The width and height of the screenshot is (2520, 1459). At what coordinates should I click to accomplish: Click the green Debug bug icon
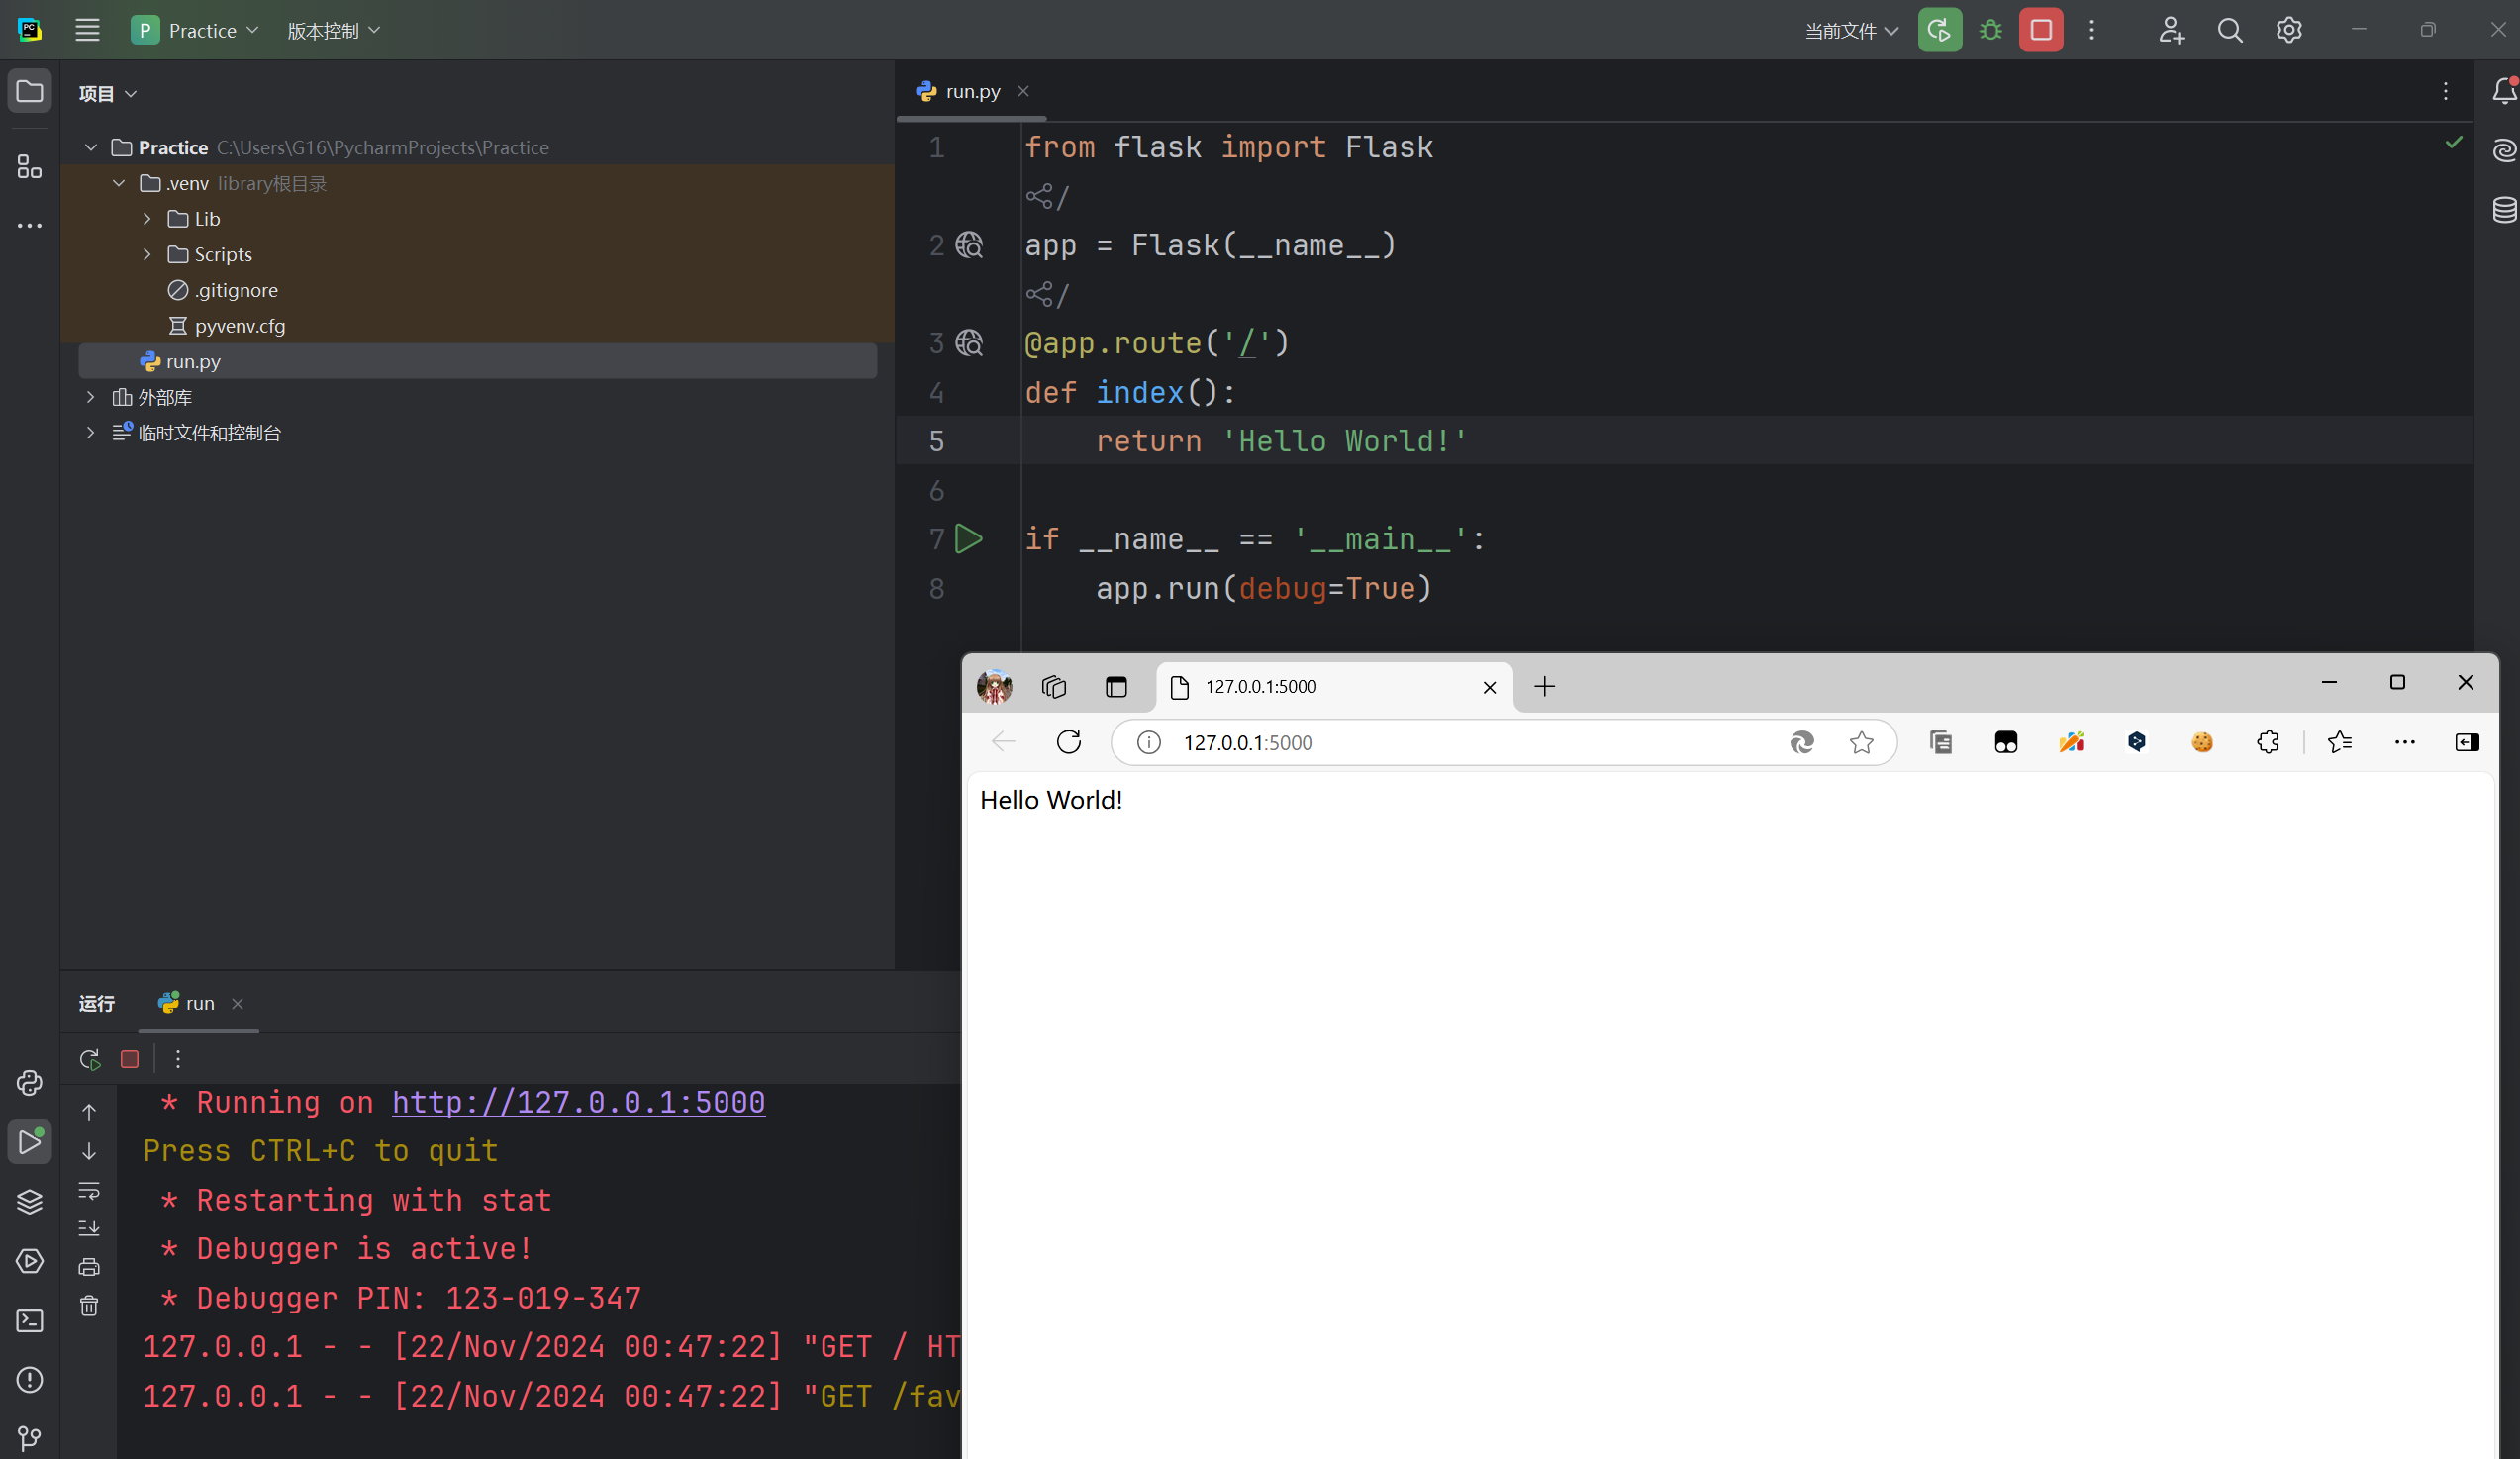[1990, 30]
